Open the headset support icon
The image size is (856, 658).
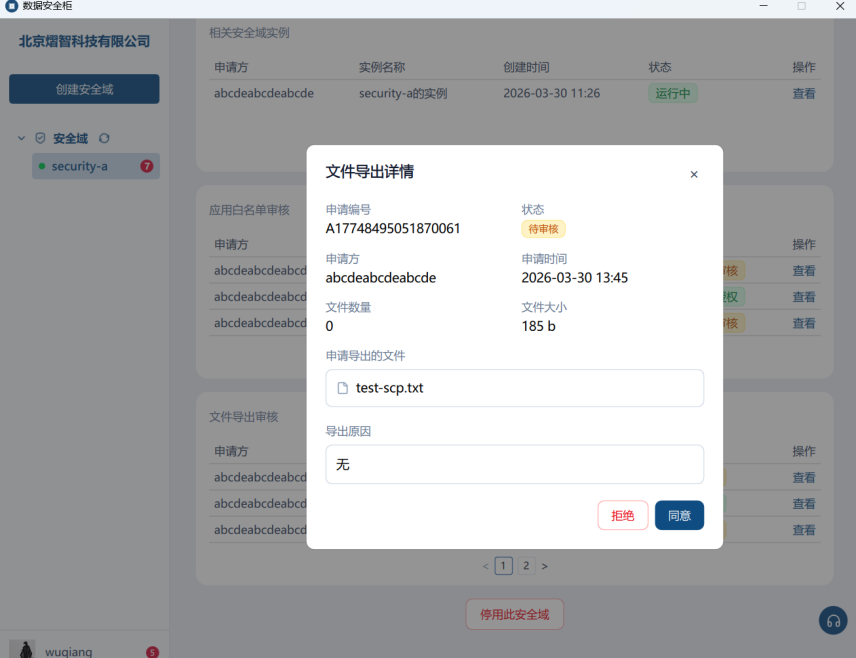[833, 620]
